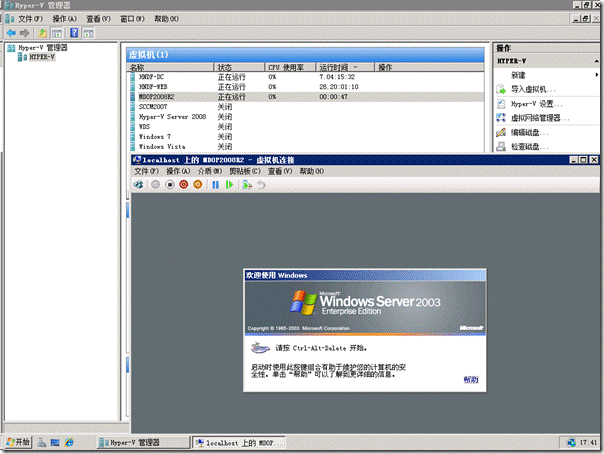Click the blue Help question mark icon

74,33
